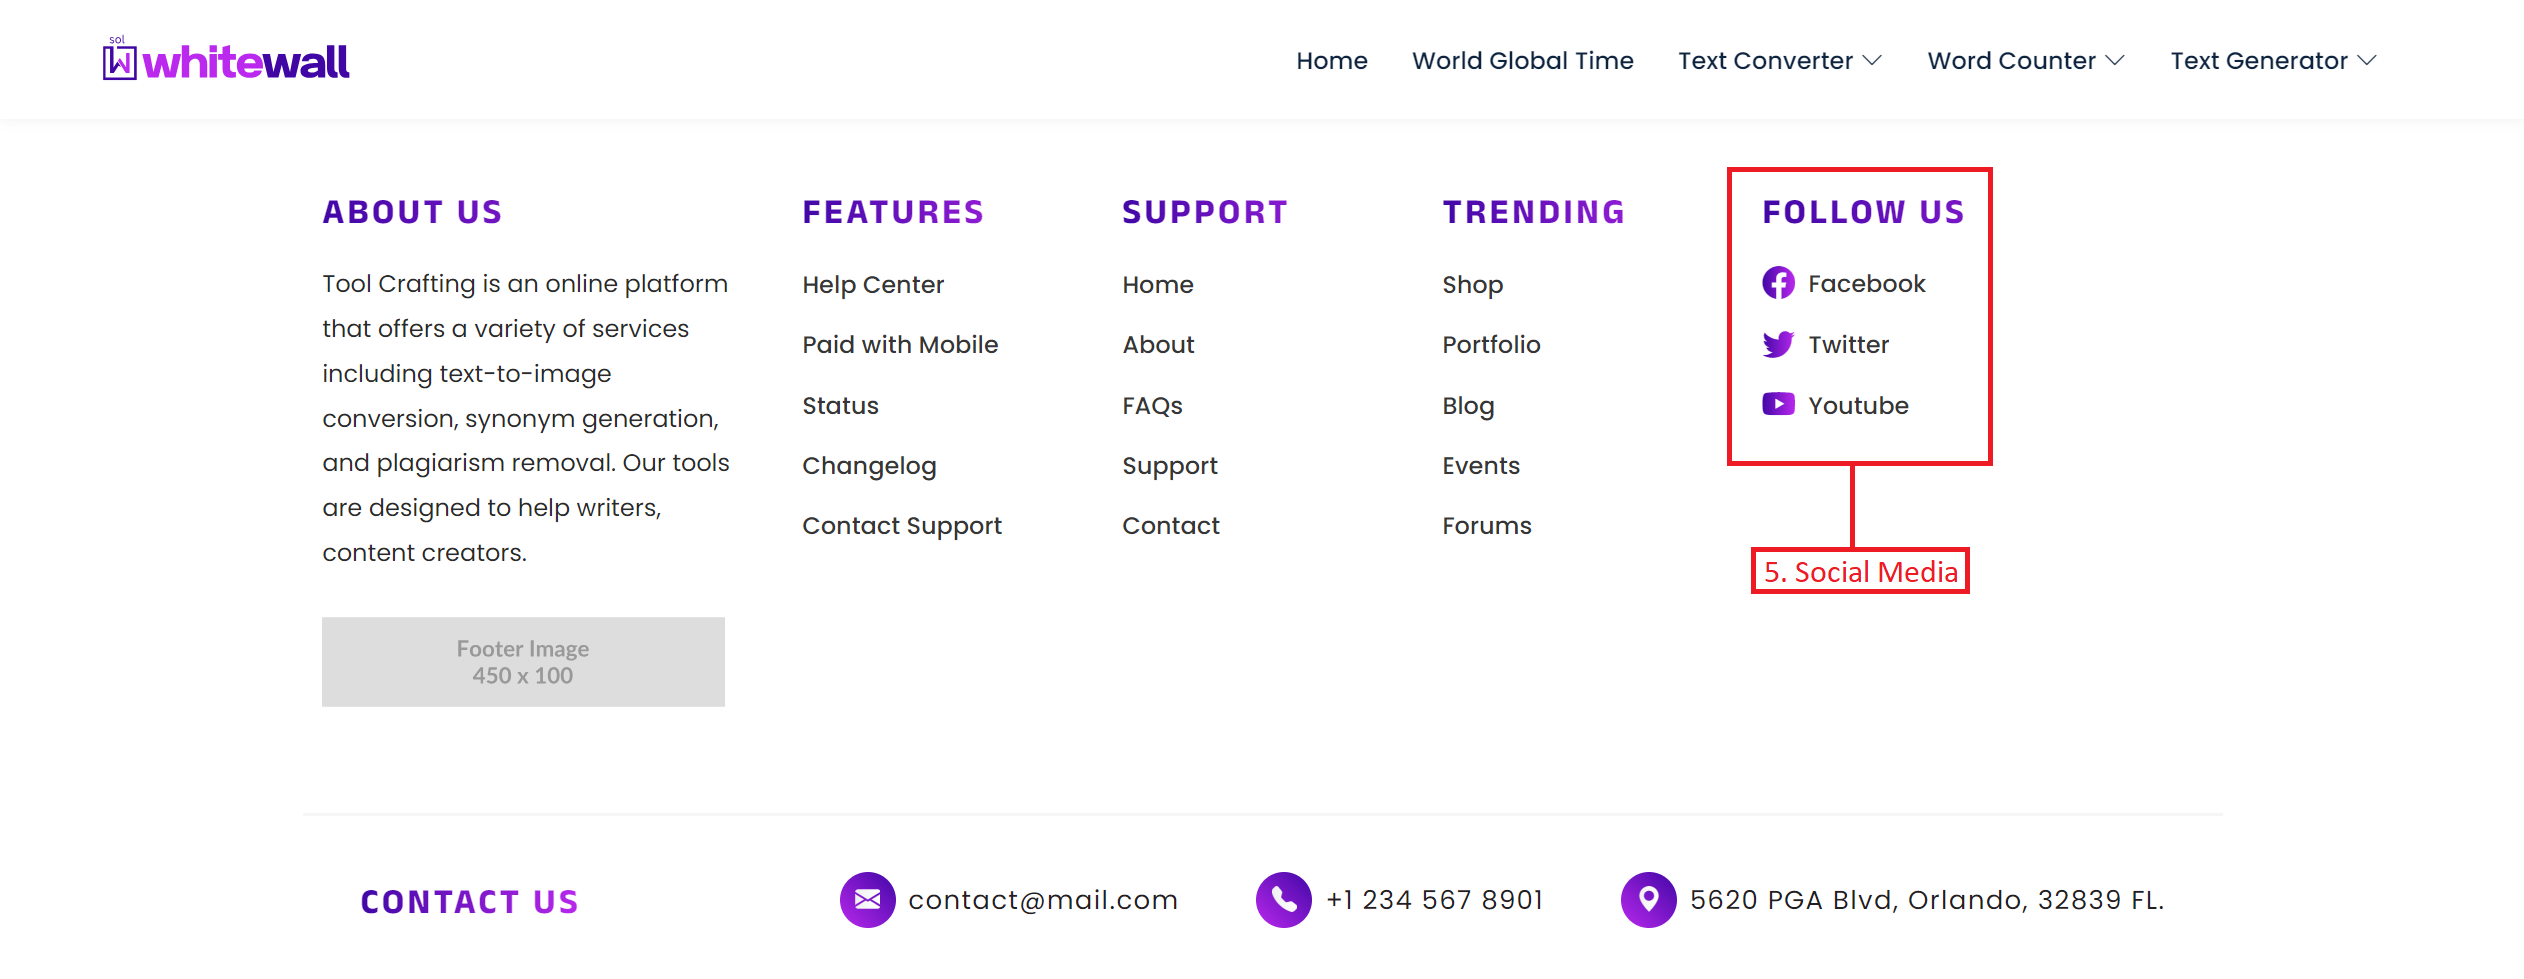
Task: Click the ABOUT US heading
Action: (412, 212)
